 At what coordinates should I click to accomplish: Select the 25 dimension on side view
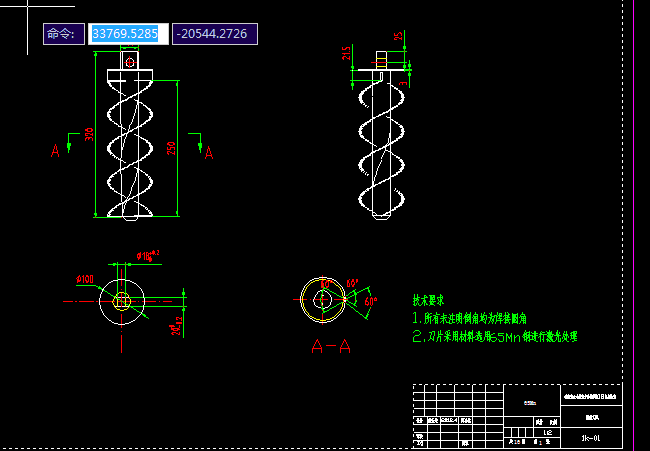click(x=398, y=36)
